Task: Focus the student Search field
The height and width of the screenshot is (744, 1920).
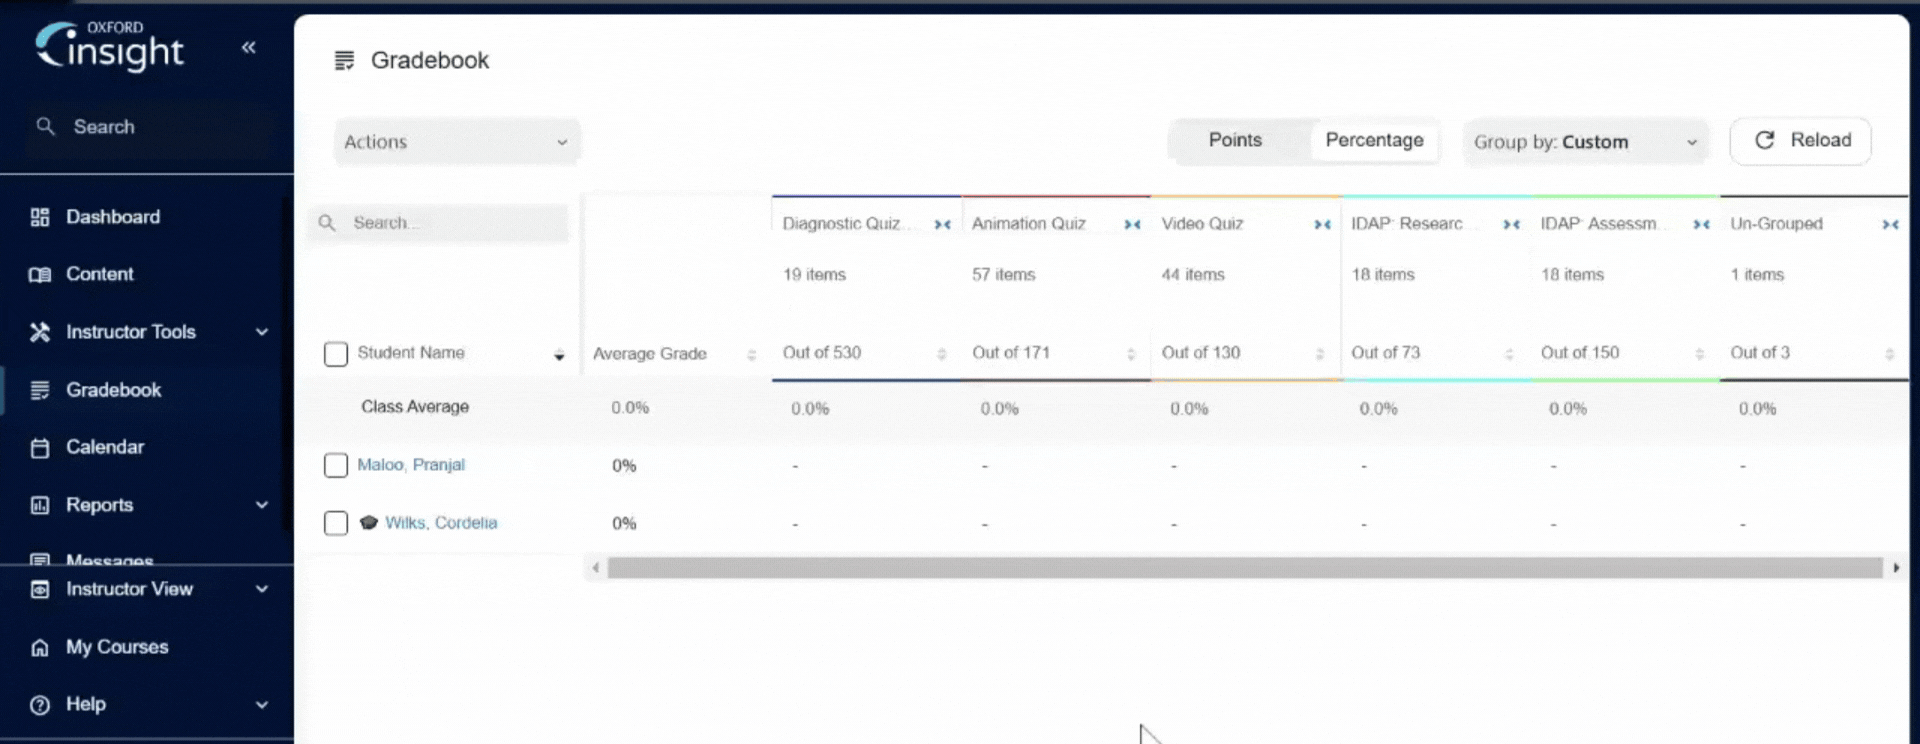Action: tap(438, 223)
